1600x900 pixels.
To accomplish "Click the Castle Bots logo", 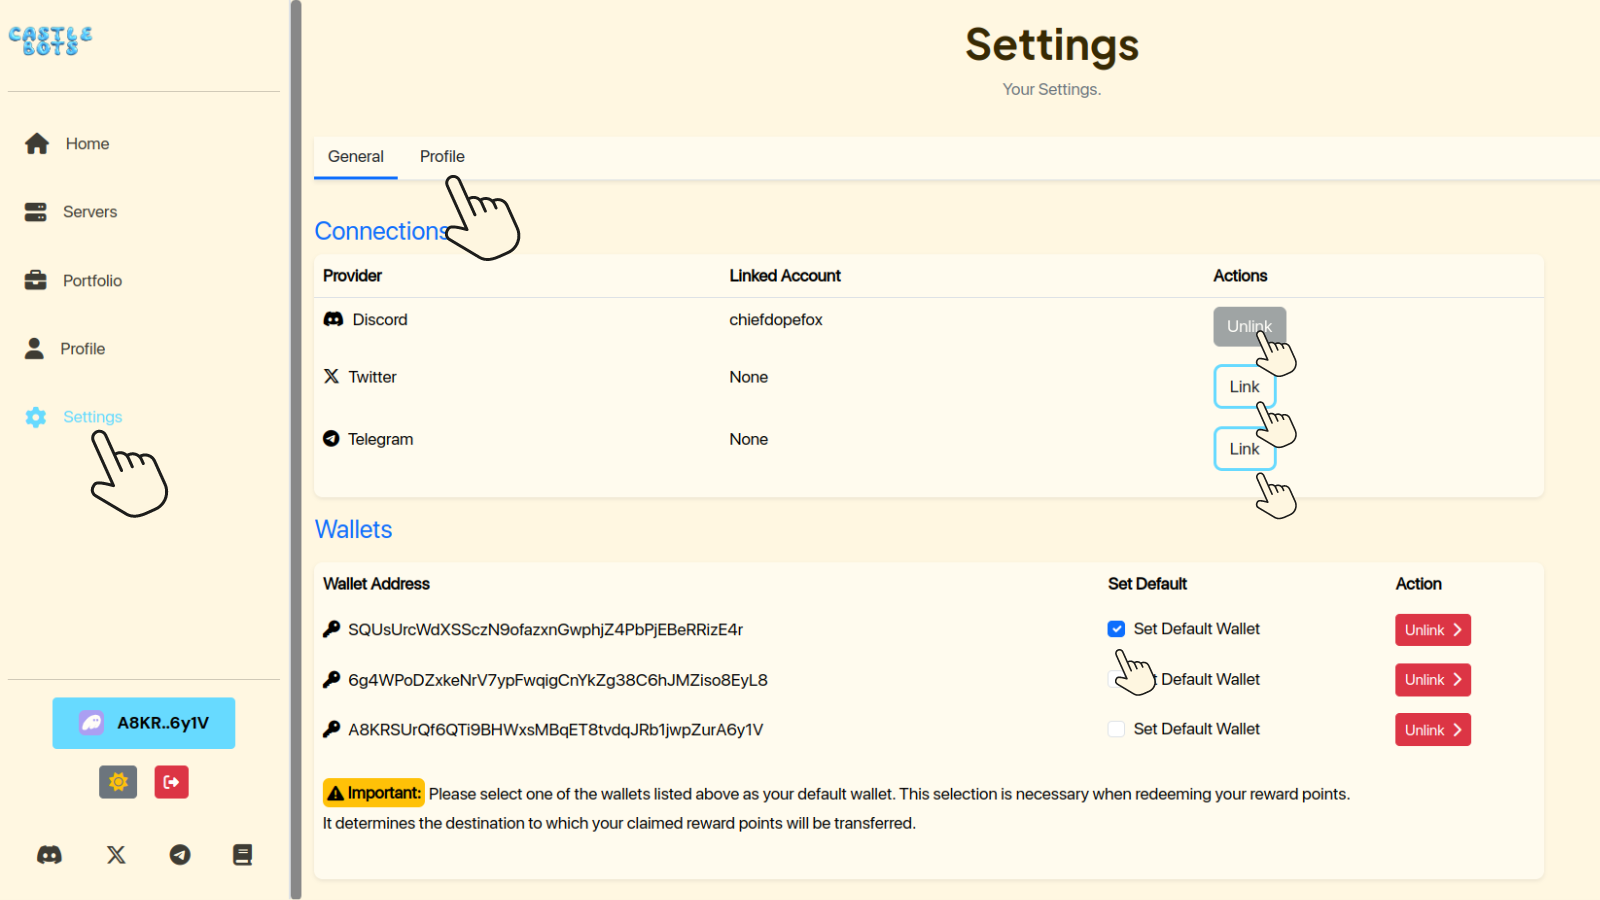I will pos(51,41).
